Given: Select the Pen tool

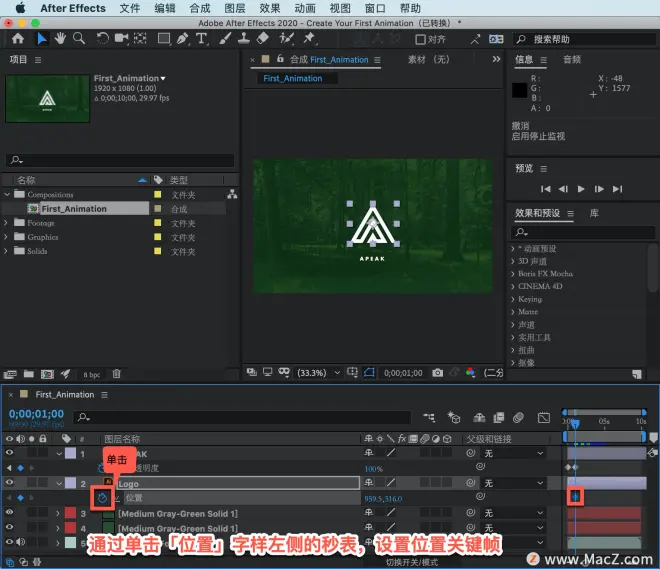Looking at the screenshot, I should (183, 38).
